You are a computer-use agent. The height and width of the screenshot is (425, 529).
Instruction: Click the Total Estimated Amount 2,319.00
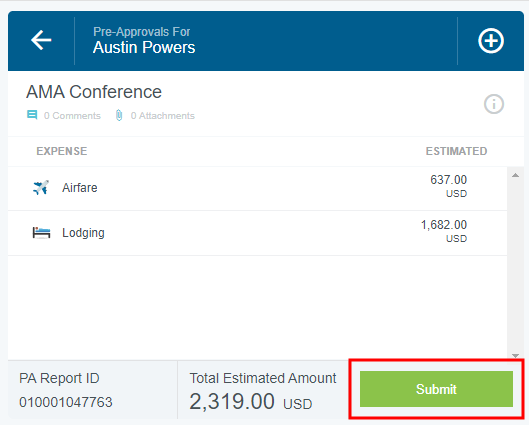coord(232,401)
